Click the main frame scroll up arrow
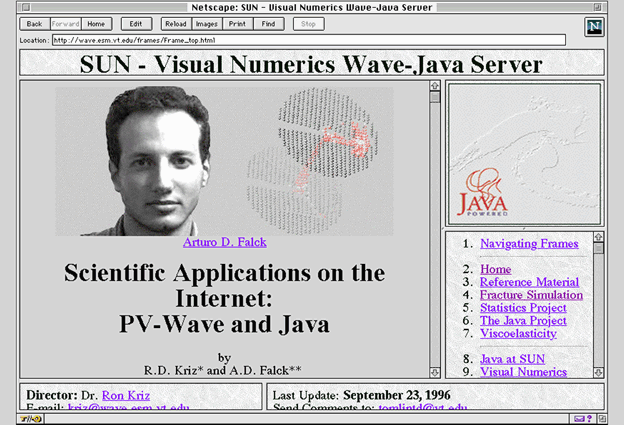The height and width of the screenshot is (425, 624). [x=435, y=86]
